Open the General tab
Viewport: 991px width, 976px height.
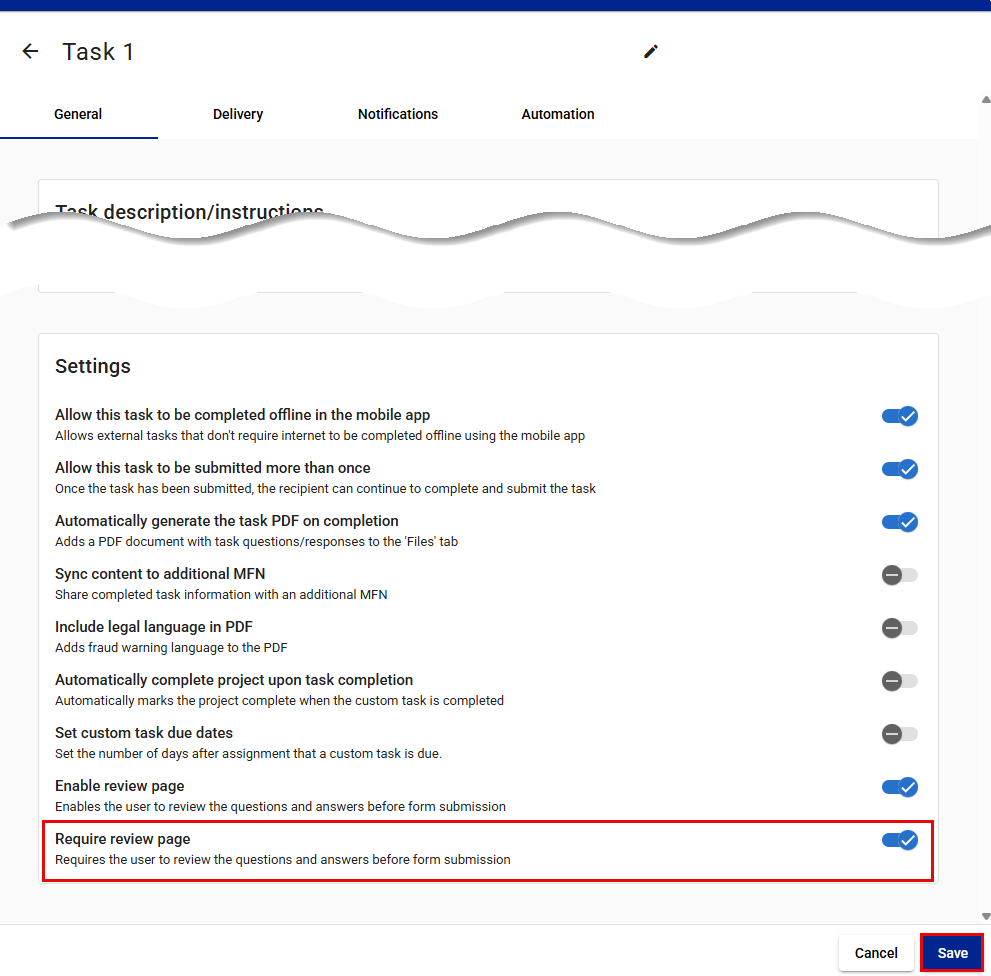click(x=78, y=114)
